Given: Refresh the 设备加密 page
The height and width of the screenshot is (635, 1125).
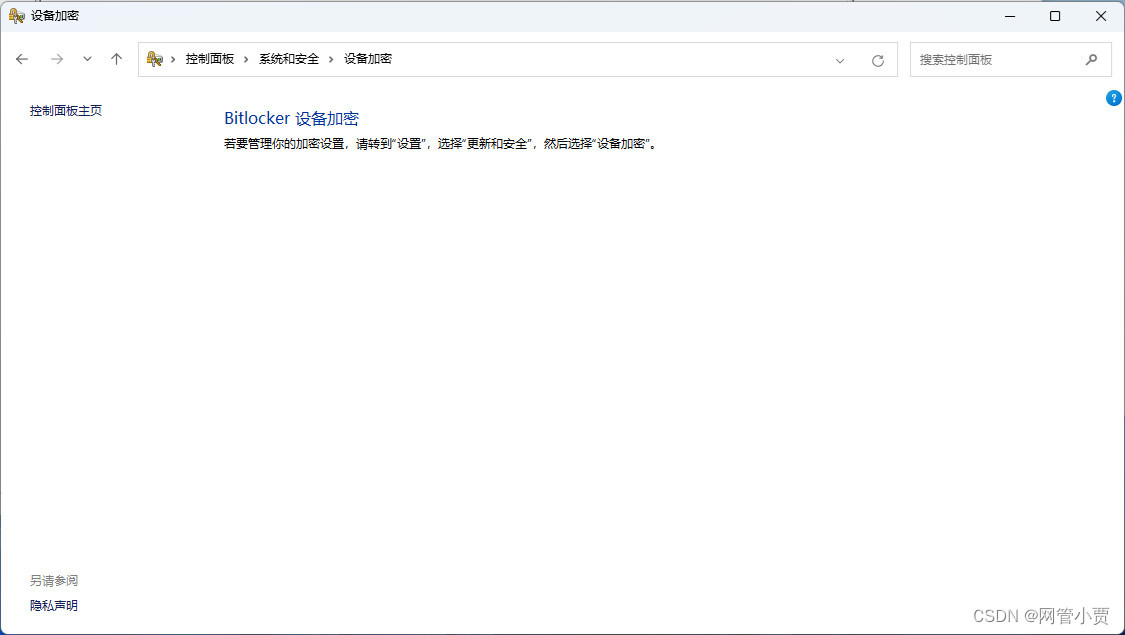Looking at the screenshot, I should 877,60.
